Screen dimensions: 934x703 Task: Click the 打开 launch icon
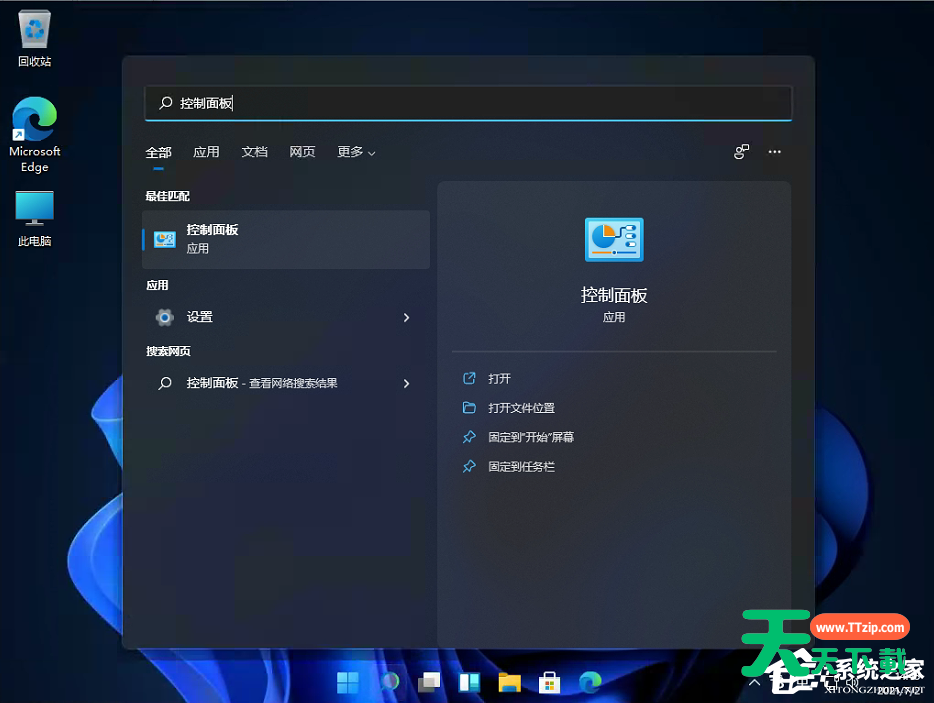tap(469, 378)
